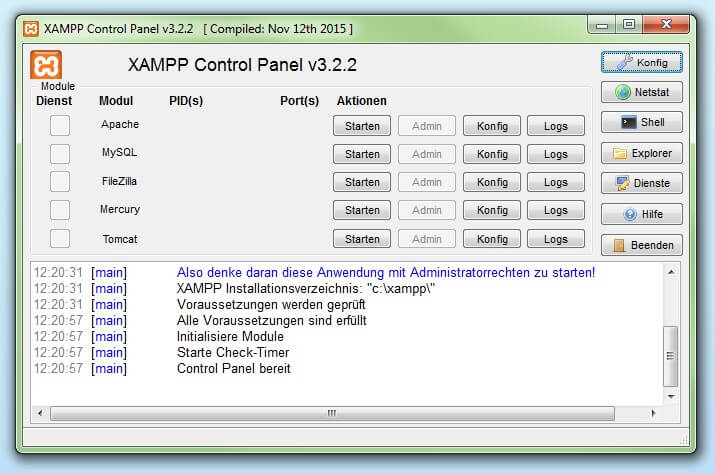This screenshot has height=474, width=715.
Task: Open Dienste services icon button
Action: click(x=641, y=184)
